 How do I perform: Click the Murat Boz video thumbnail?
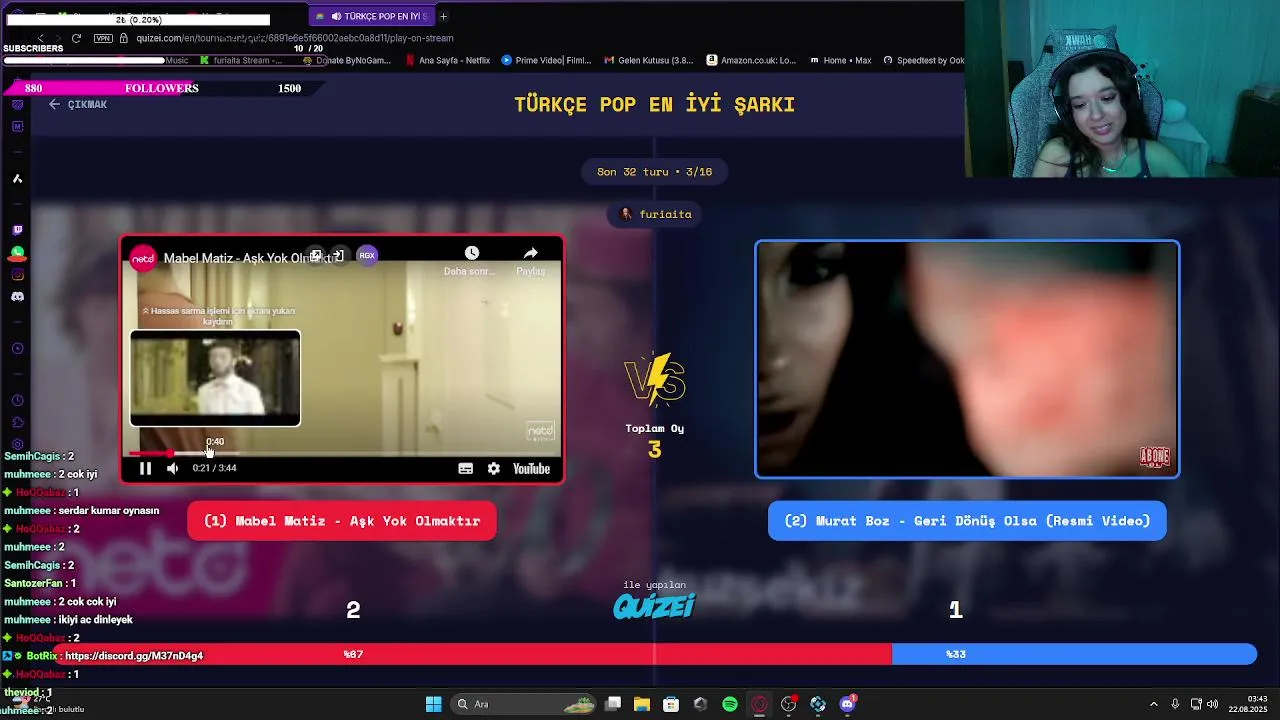(967, 359)
